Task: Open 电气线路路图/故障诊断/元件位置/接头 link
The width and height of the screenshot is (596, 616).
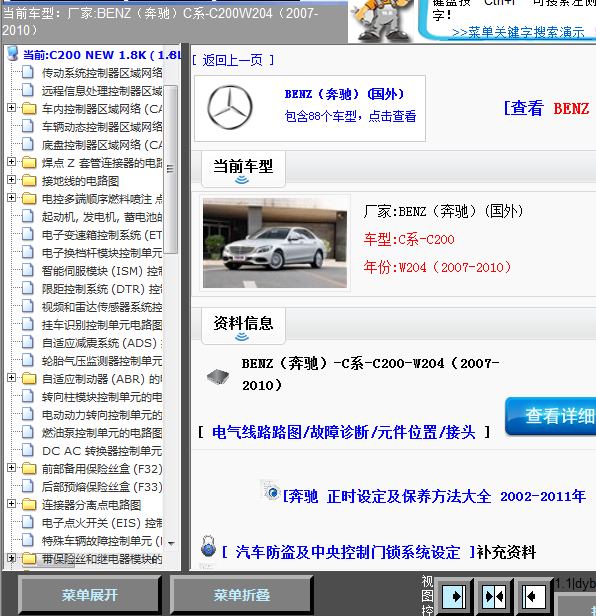Action: click(x=344, y=432)
